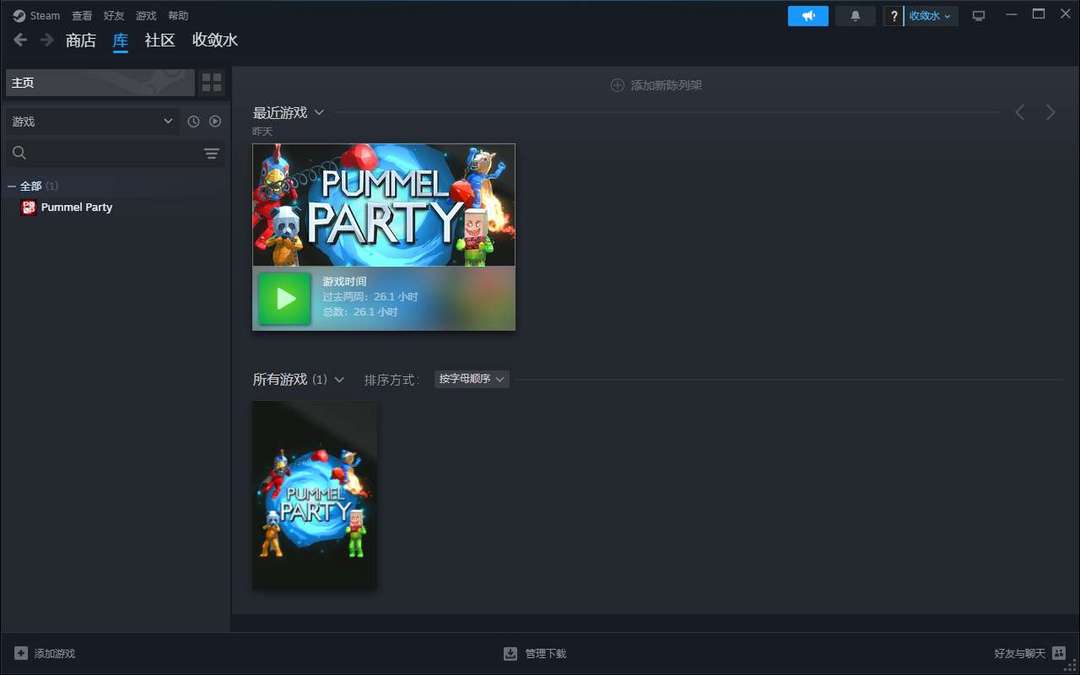Switch library to grid collections view

pyautogui.click(x=212, y=83)
